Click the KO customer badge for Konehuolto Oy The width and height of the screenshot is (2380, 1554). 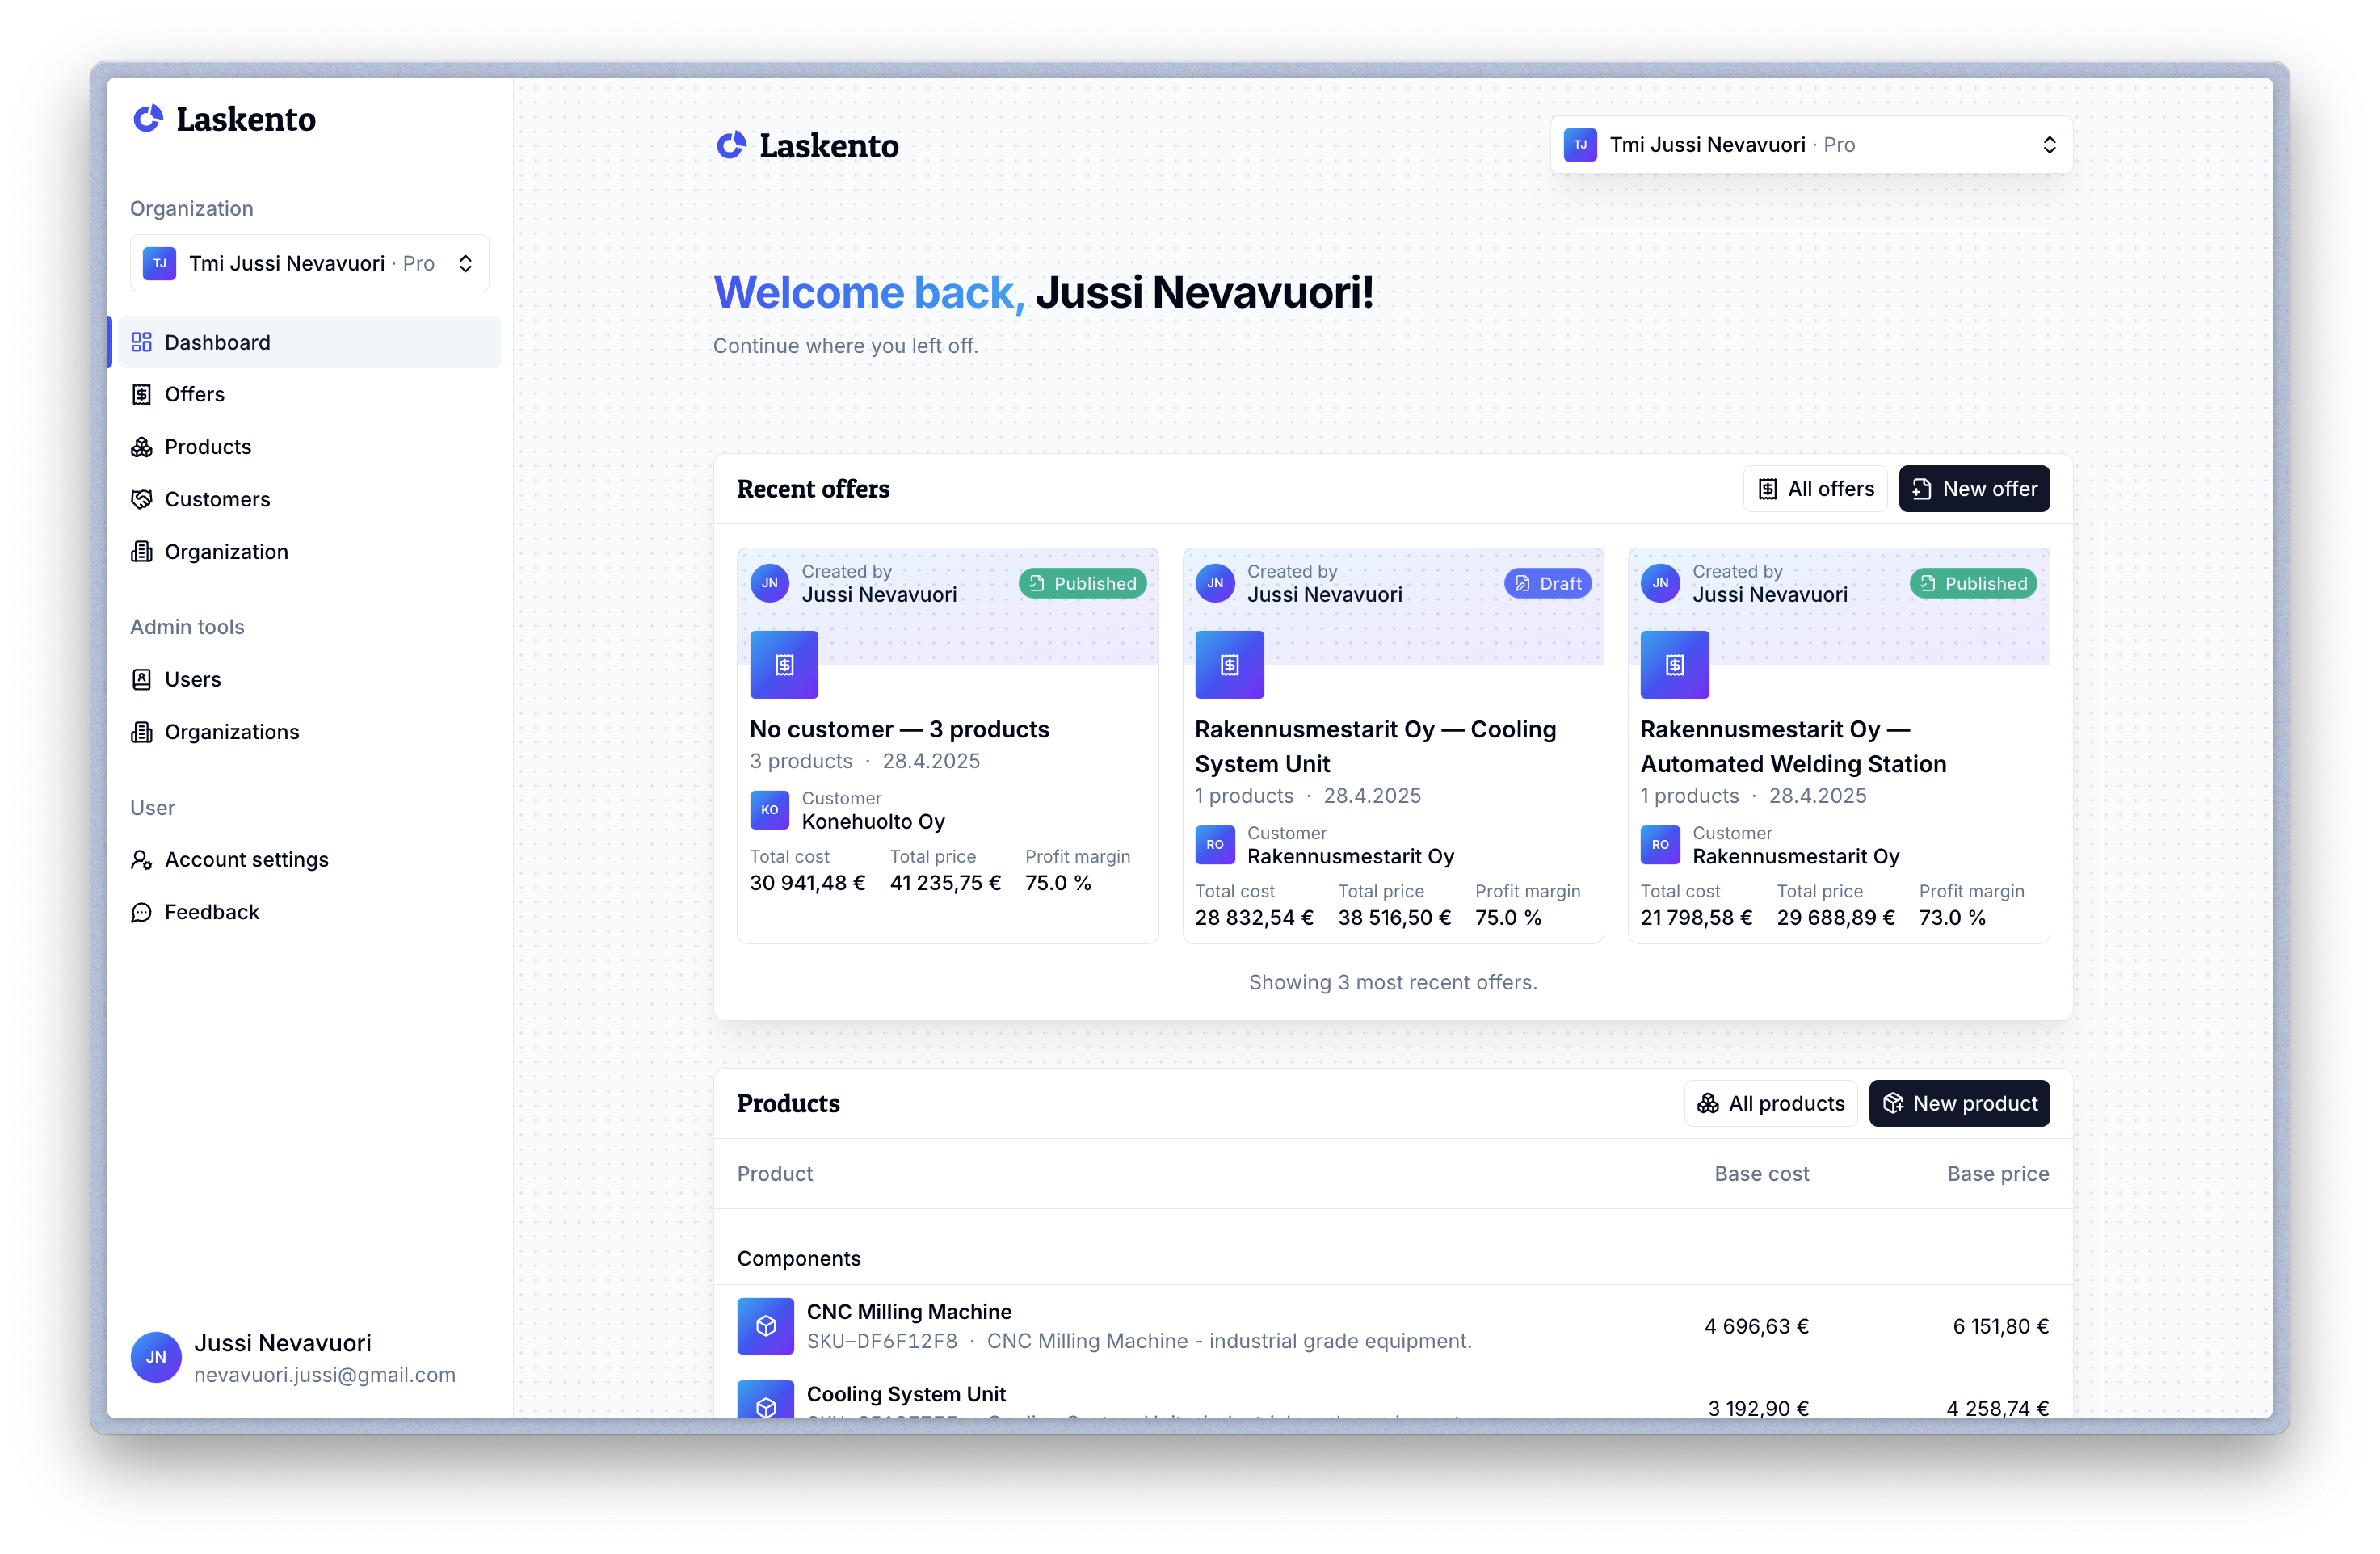point(769,810)
